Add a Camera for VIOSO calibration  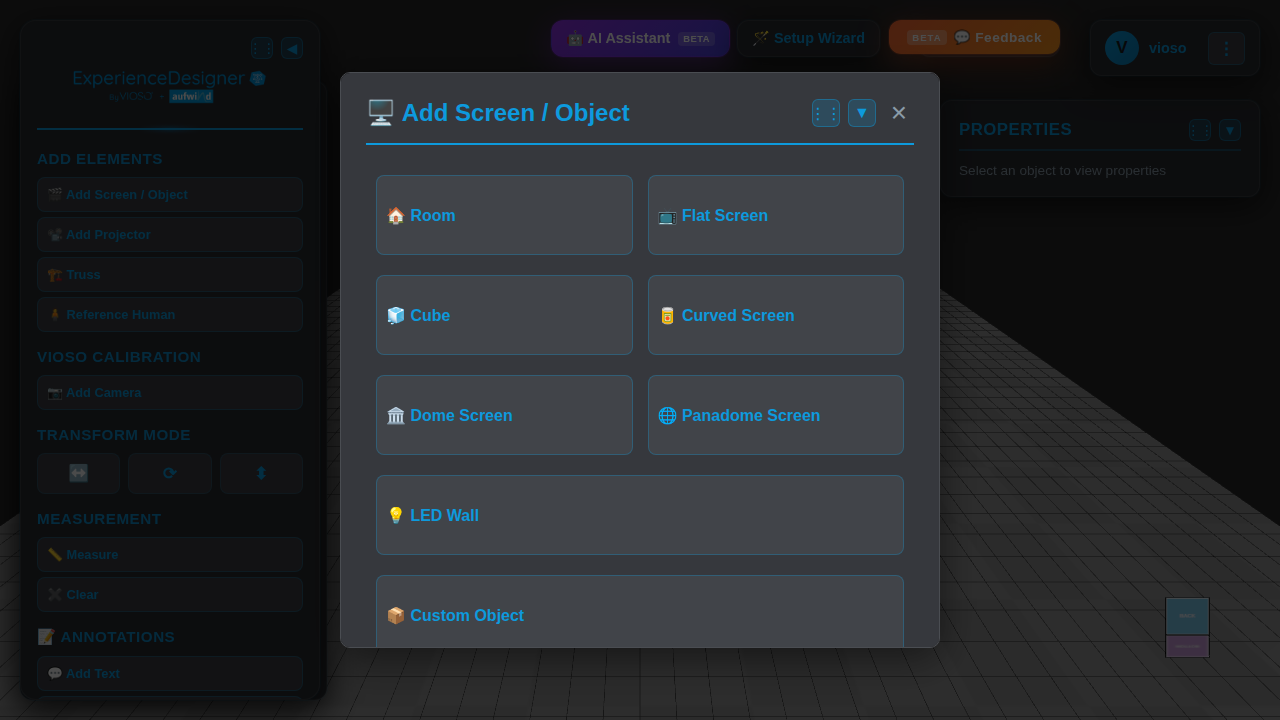[x=169, y=392]
